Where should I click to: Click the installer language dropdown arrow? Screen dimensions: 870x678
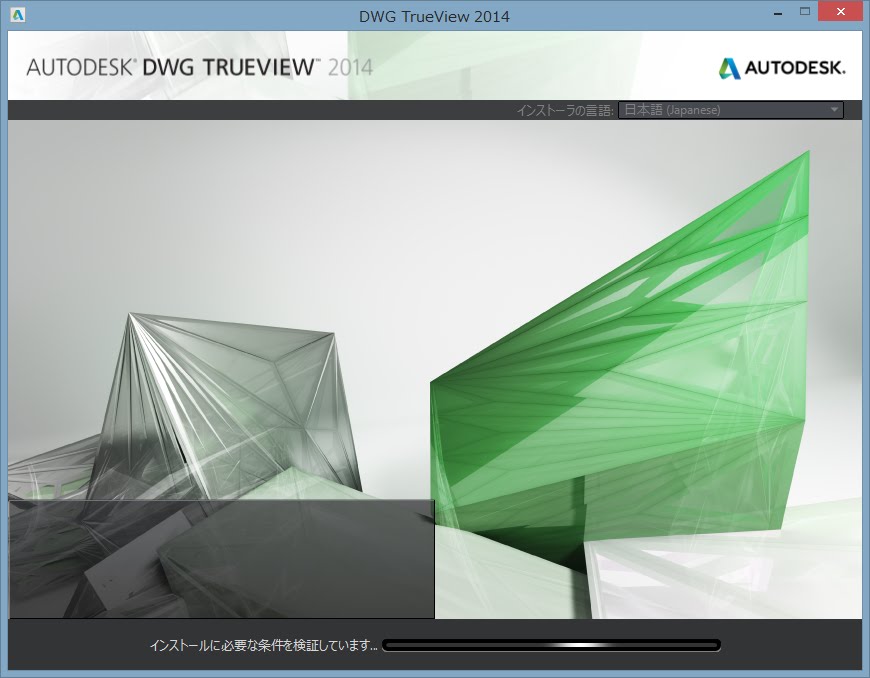pos(834,110)
